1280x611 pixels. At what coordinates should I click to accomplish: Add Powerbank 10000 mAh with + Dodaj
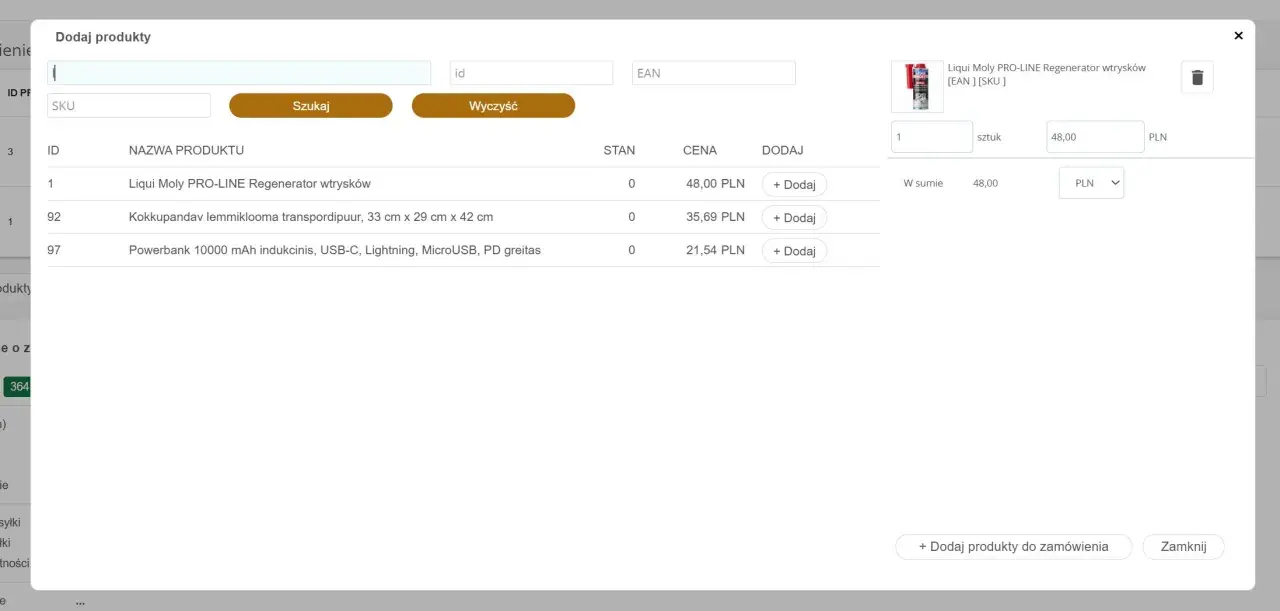coord(794,251)
